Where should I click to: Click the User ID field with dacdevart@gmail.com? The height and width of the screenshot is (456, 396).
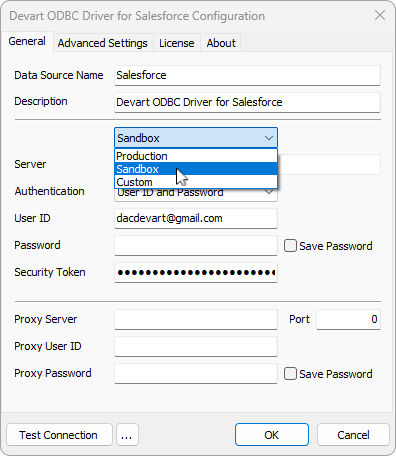196,218
